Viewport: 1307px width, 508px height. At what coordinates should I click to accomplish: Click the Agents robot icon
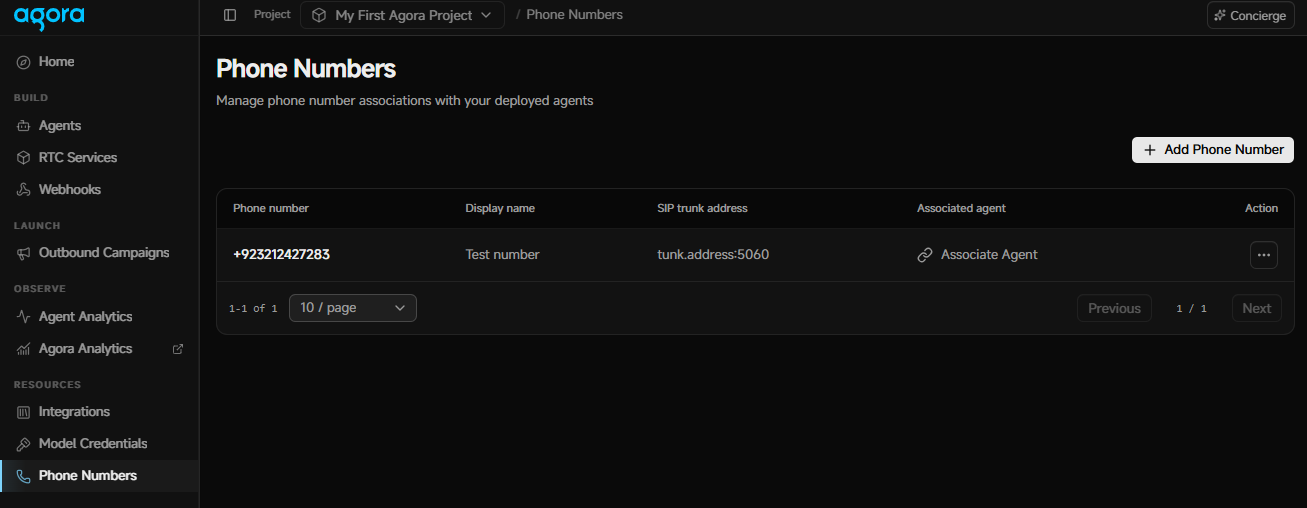[x=24, y=126]
